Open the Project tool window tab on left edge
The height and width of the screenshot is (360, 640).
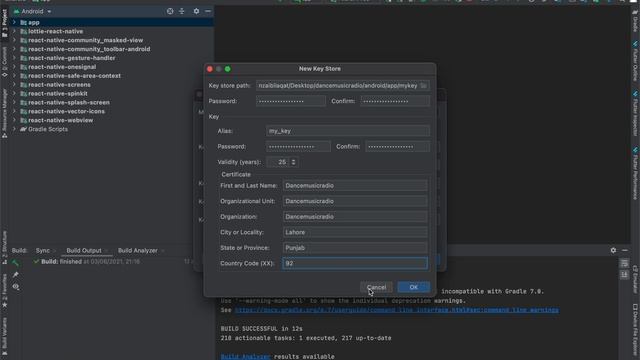pos(4,23)
